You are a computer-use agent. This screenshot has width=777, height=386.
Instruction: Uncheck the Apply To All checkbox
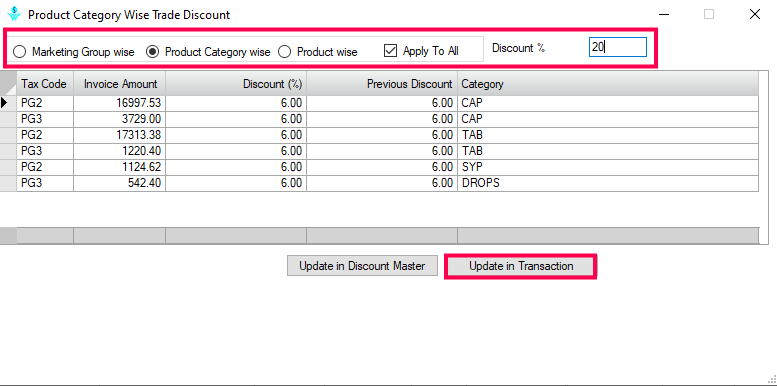391,51
